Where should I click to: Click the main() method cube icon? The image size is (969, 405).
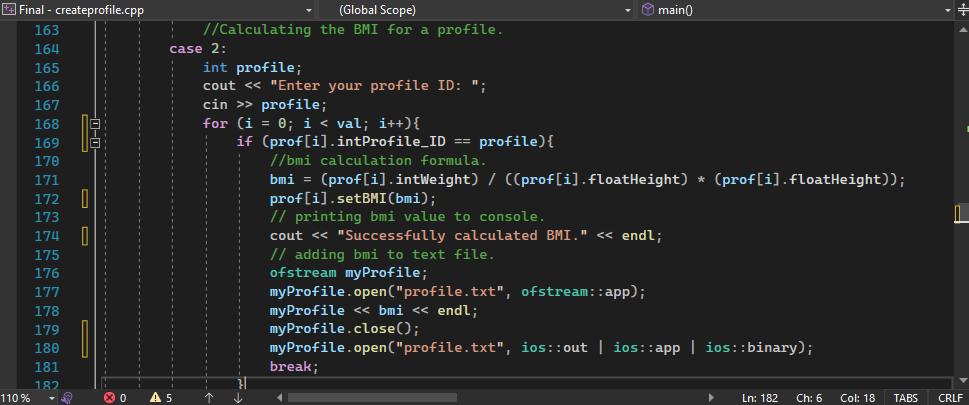tap(648, 10)
